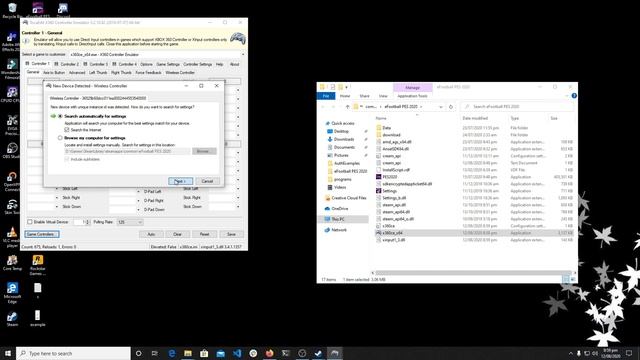Select Quick access in the navigation pane

point(342,123)
